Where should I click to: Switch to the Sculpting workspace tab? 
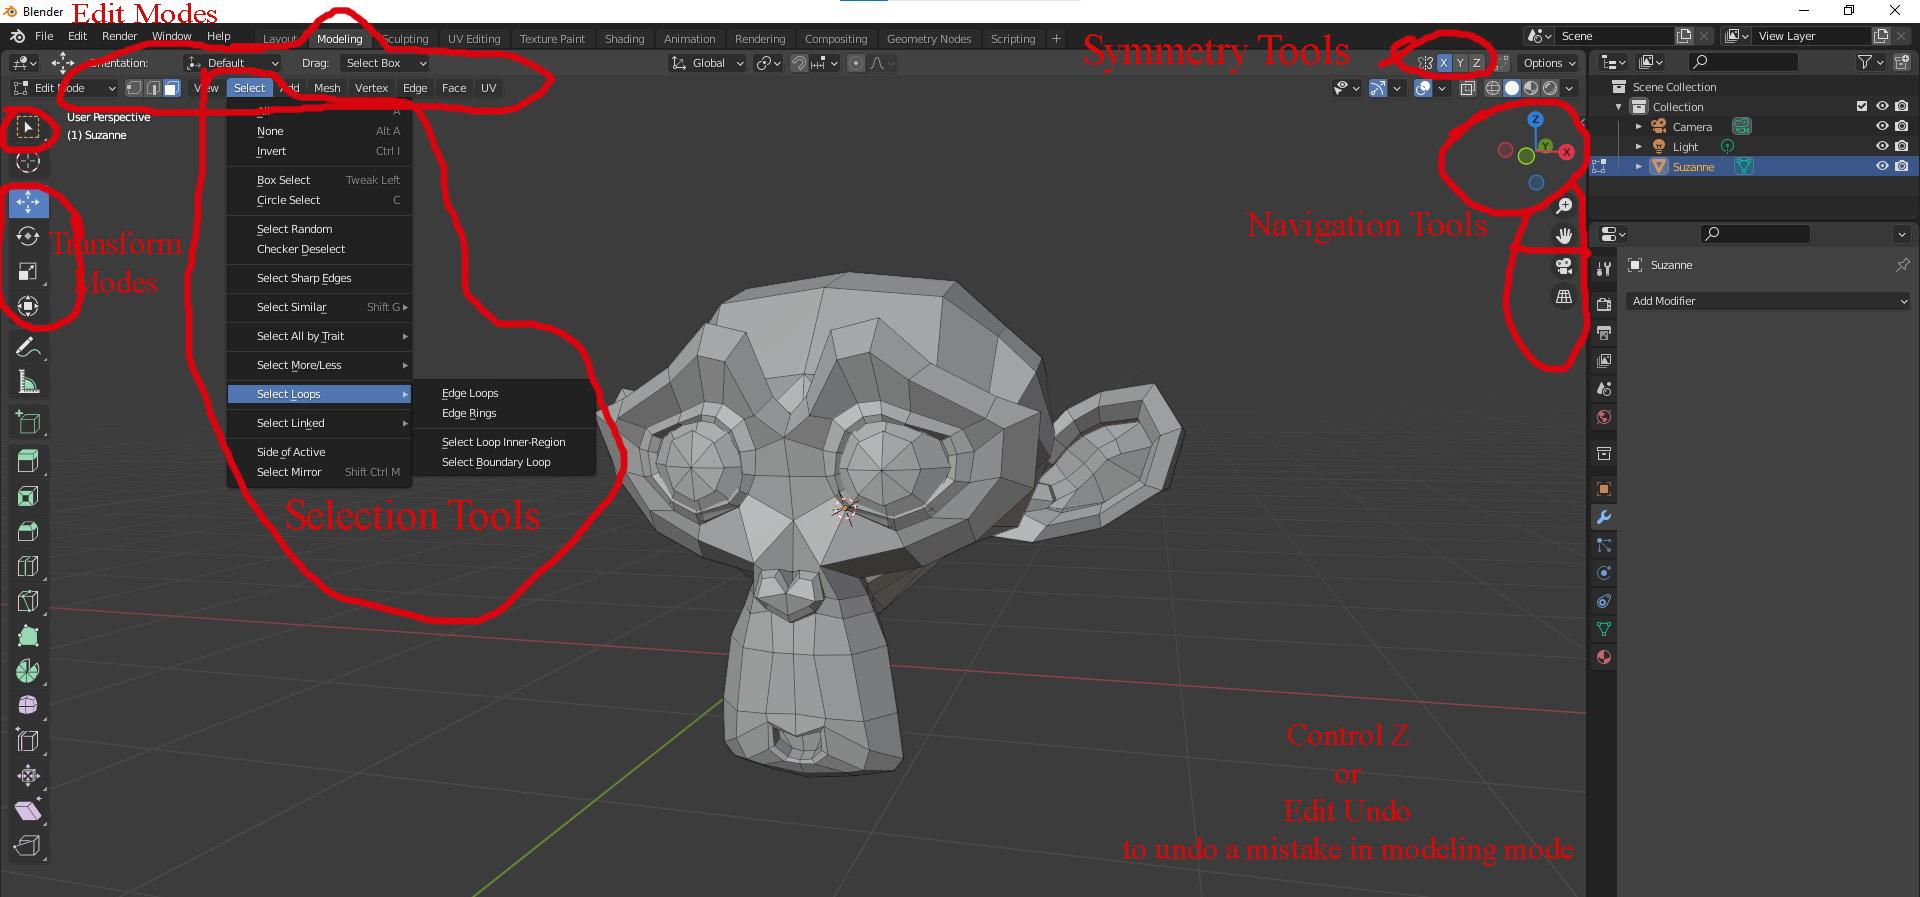405,39
